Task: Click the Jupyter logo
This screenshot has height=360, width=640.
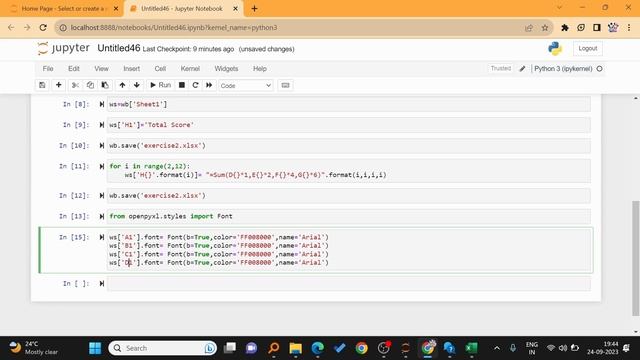Action: tap(63, 49)
